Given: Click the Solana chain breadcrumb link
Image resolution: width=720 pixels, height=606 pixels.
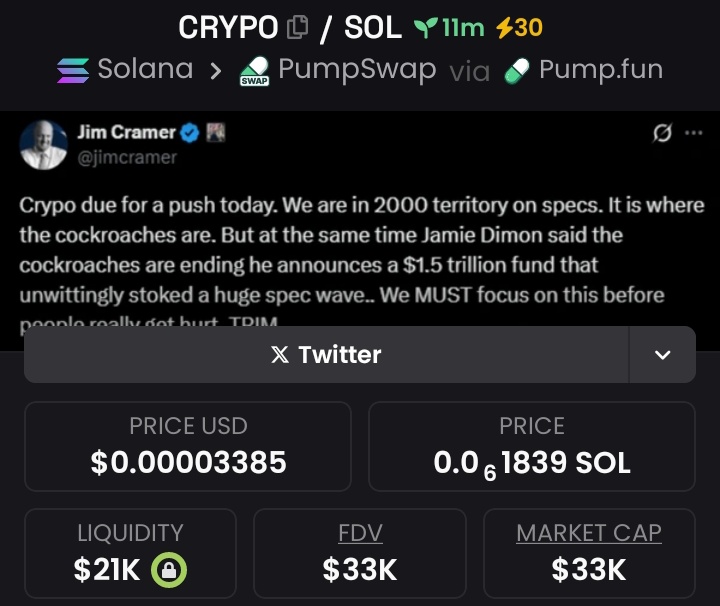Looking at the screenshot, I should 145,70.
